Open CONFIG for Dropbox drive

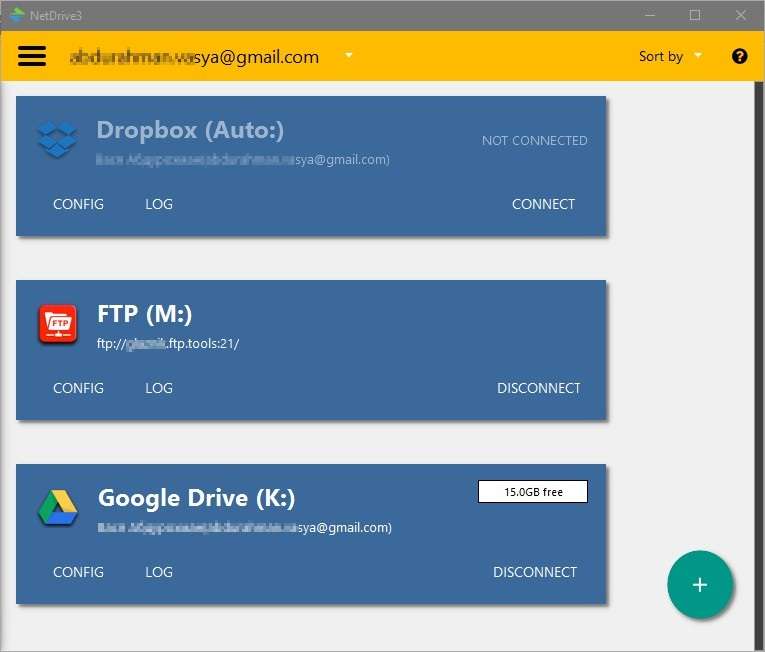click(78, 204)
